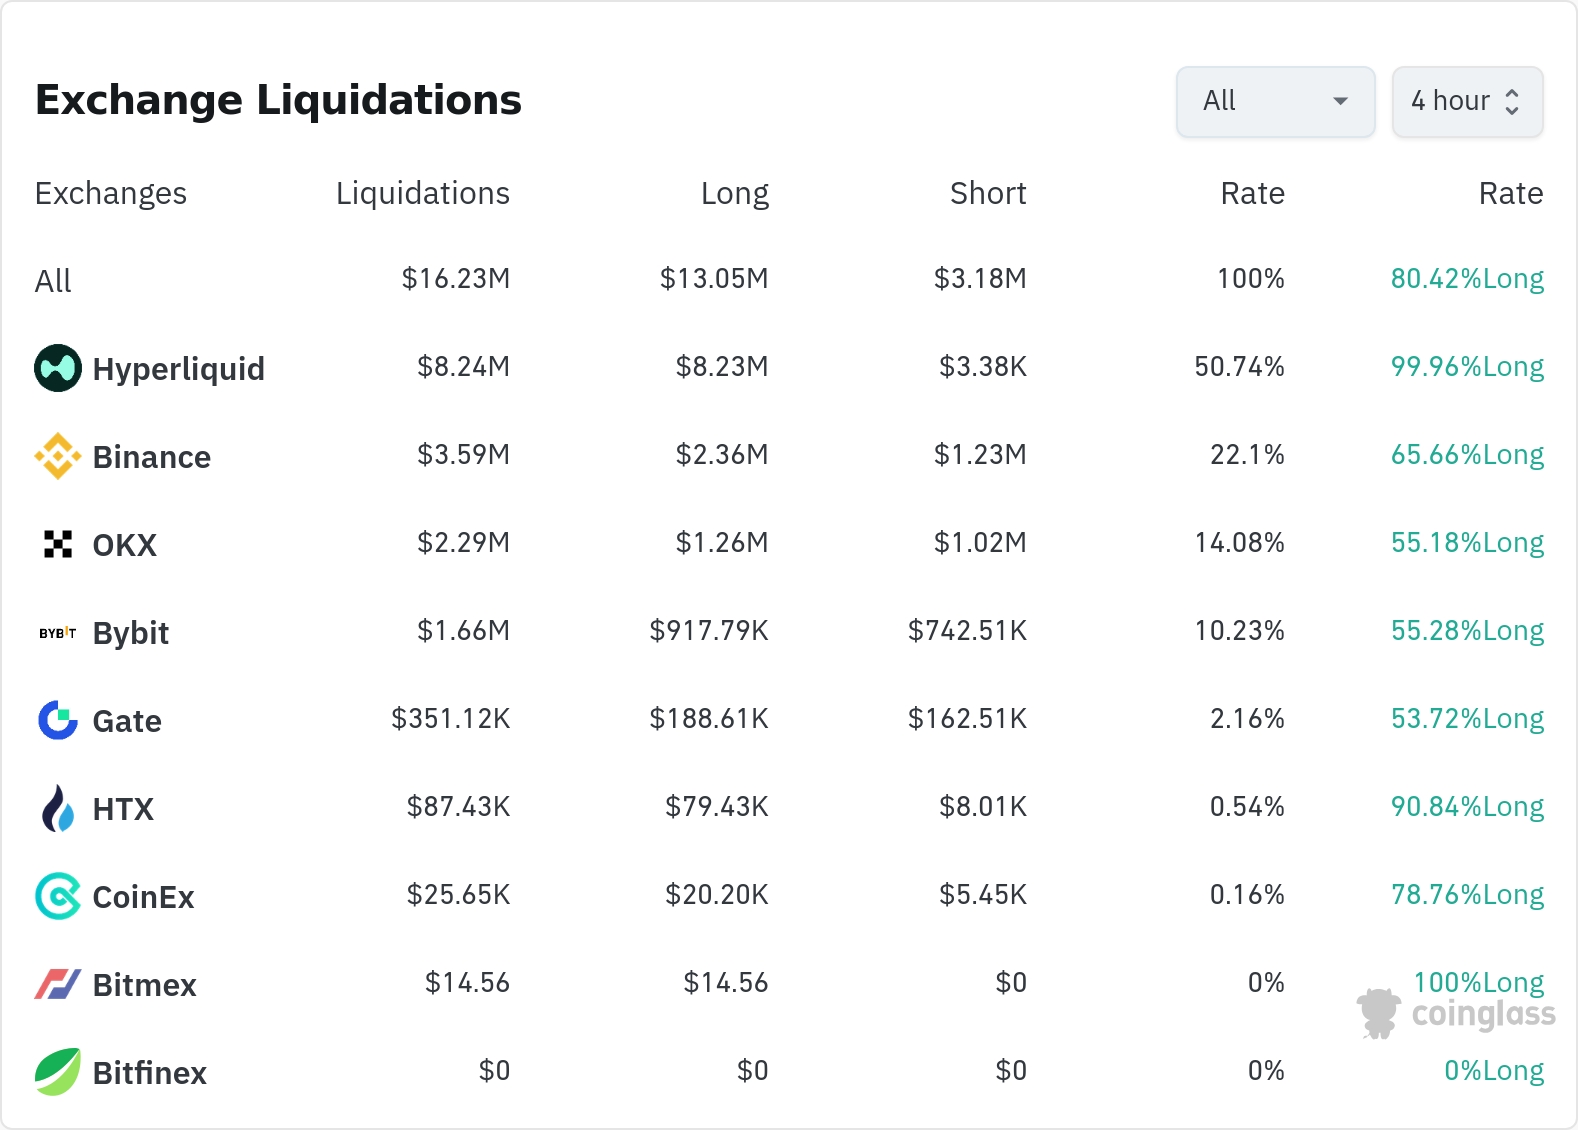Click the Hyperliquid exchange logo icon
The image size is (1578, 1130).
58,368
